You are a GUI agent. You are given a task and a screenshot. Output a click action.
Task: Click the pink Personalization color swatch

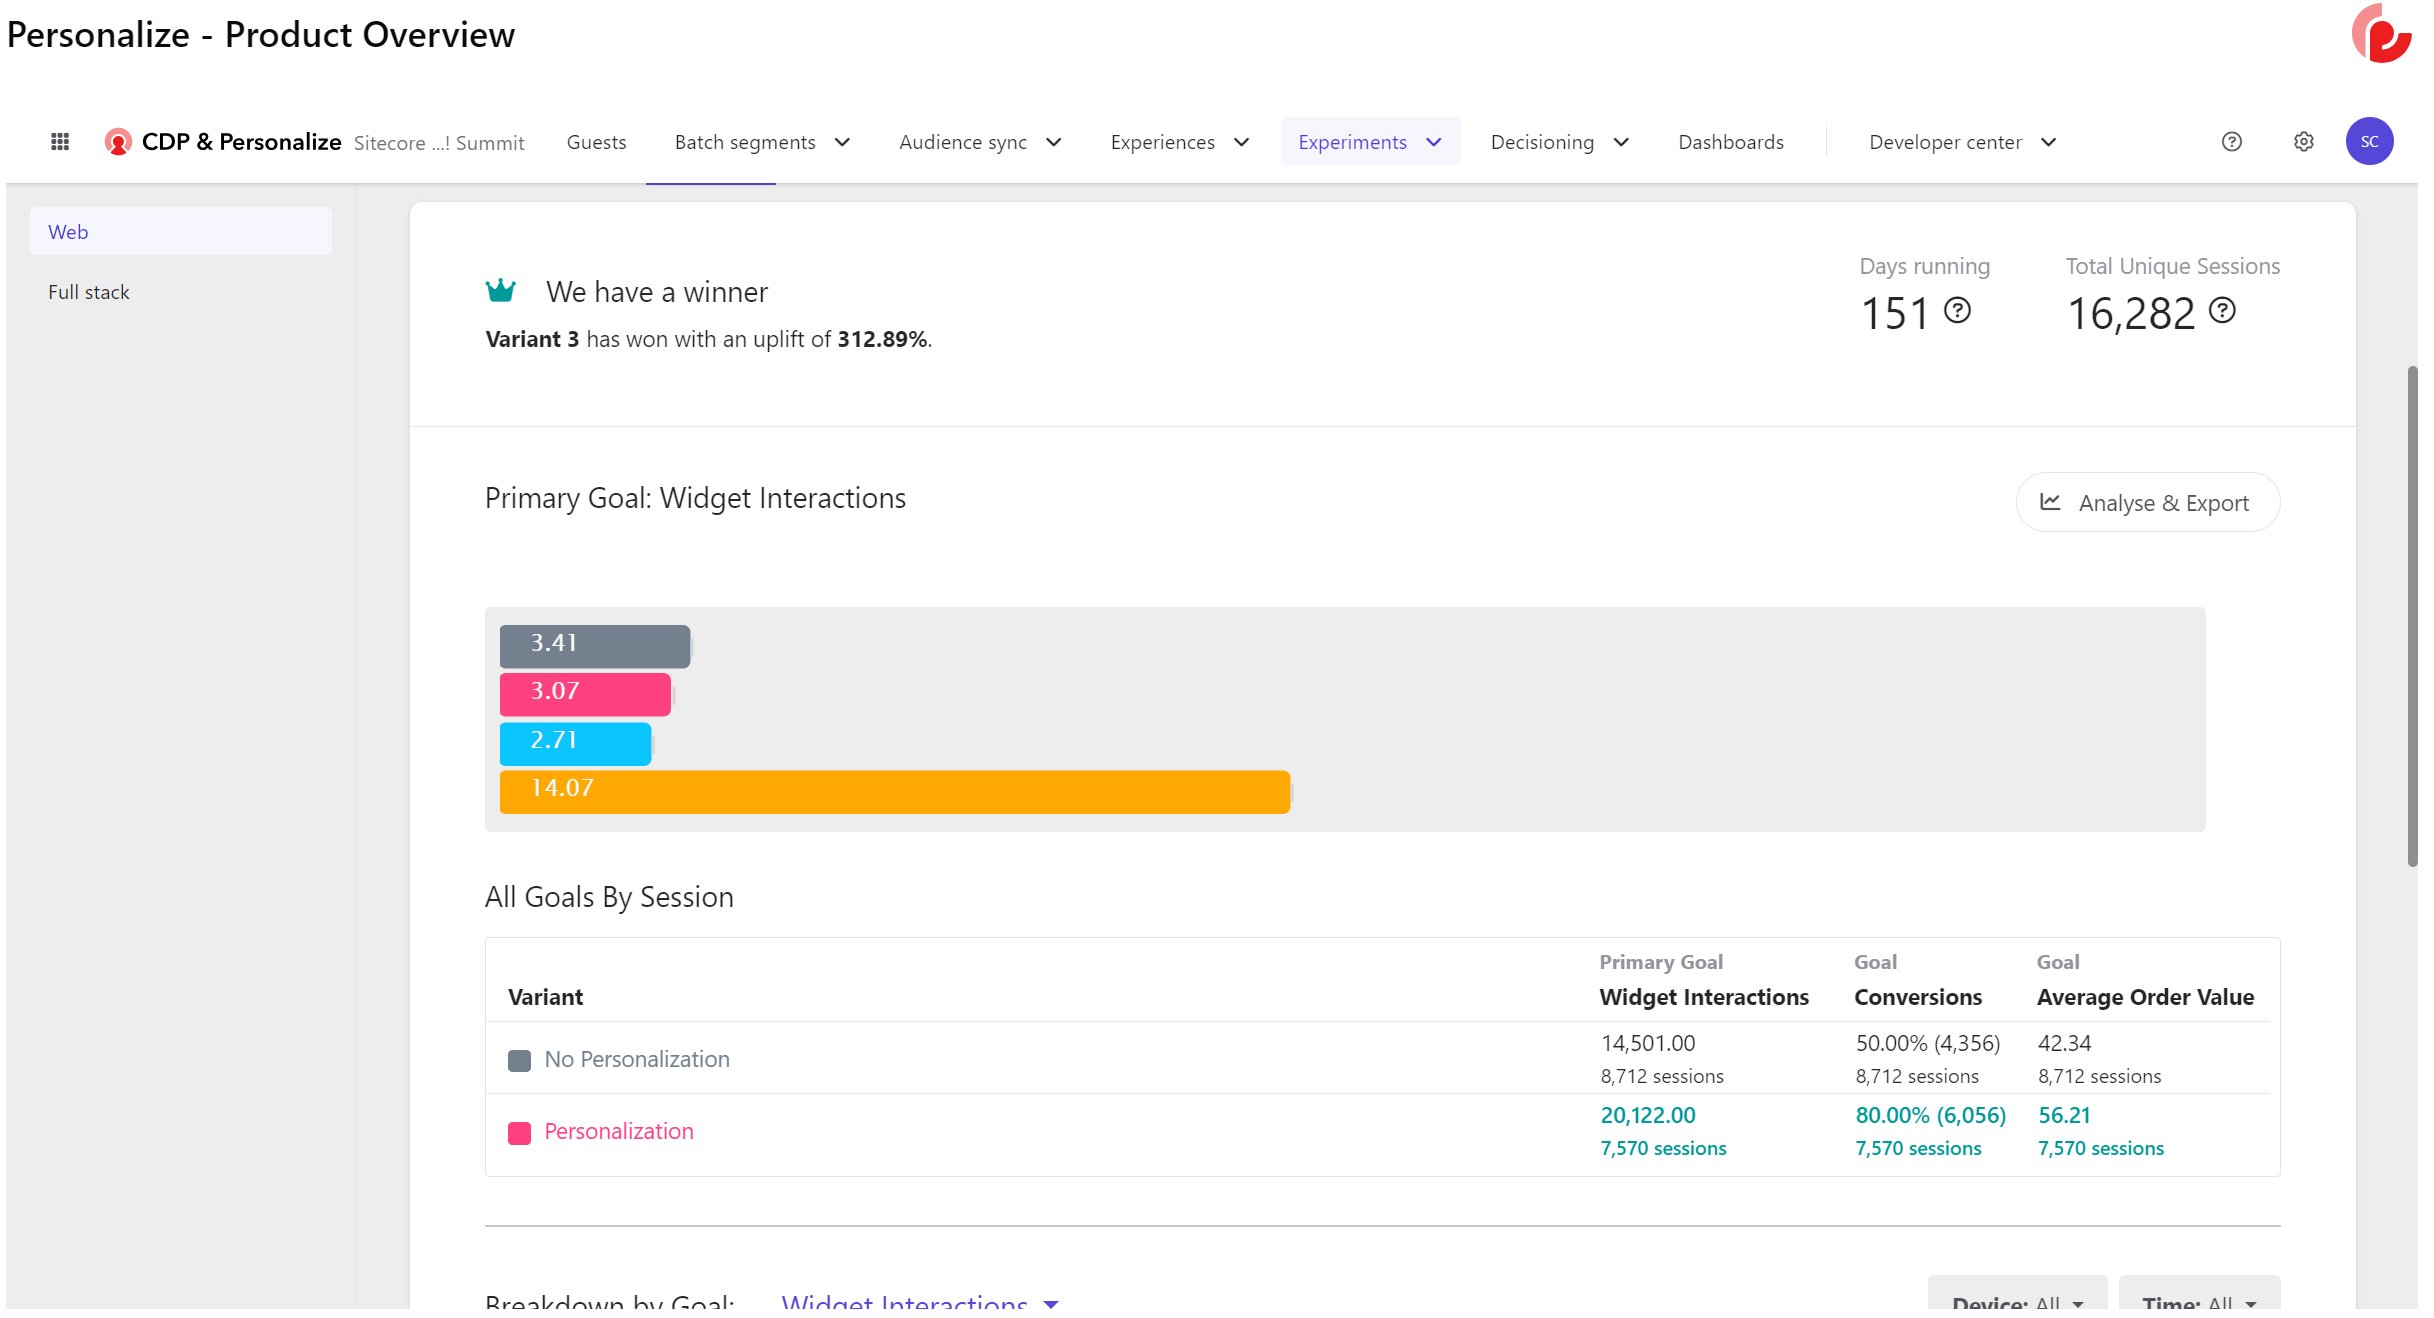point(519,1133)
